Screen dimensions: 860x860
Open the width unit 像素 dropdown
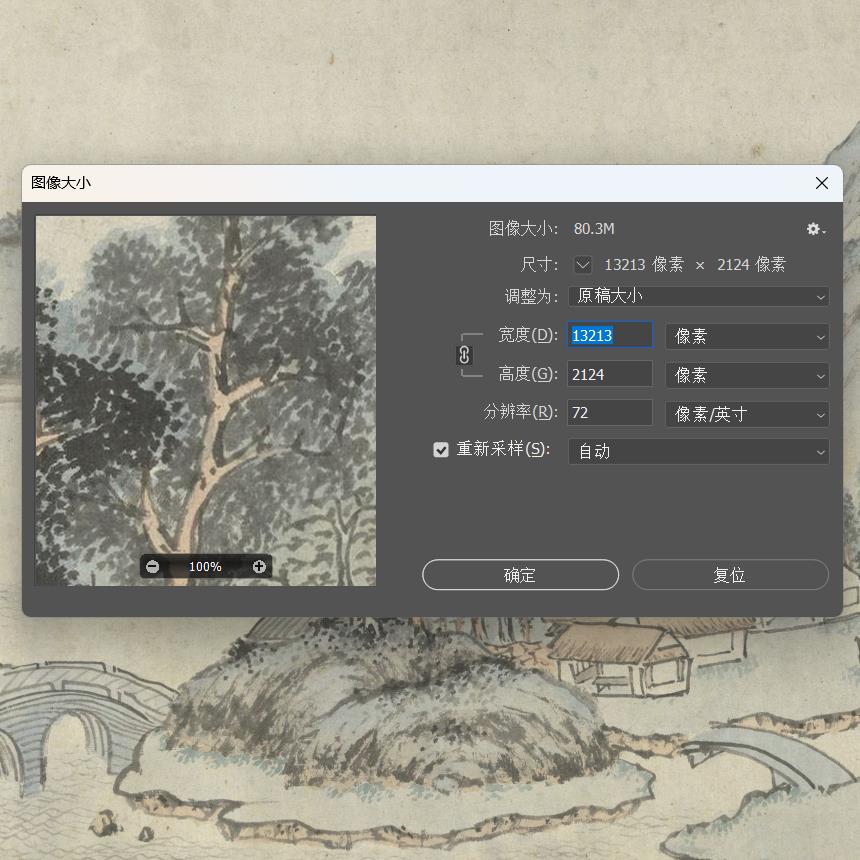747,336
